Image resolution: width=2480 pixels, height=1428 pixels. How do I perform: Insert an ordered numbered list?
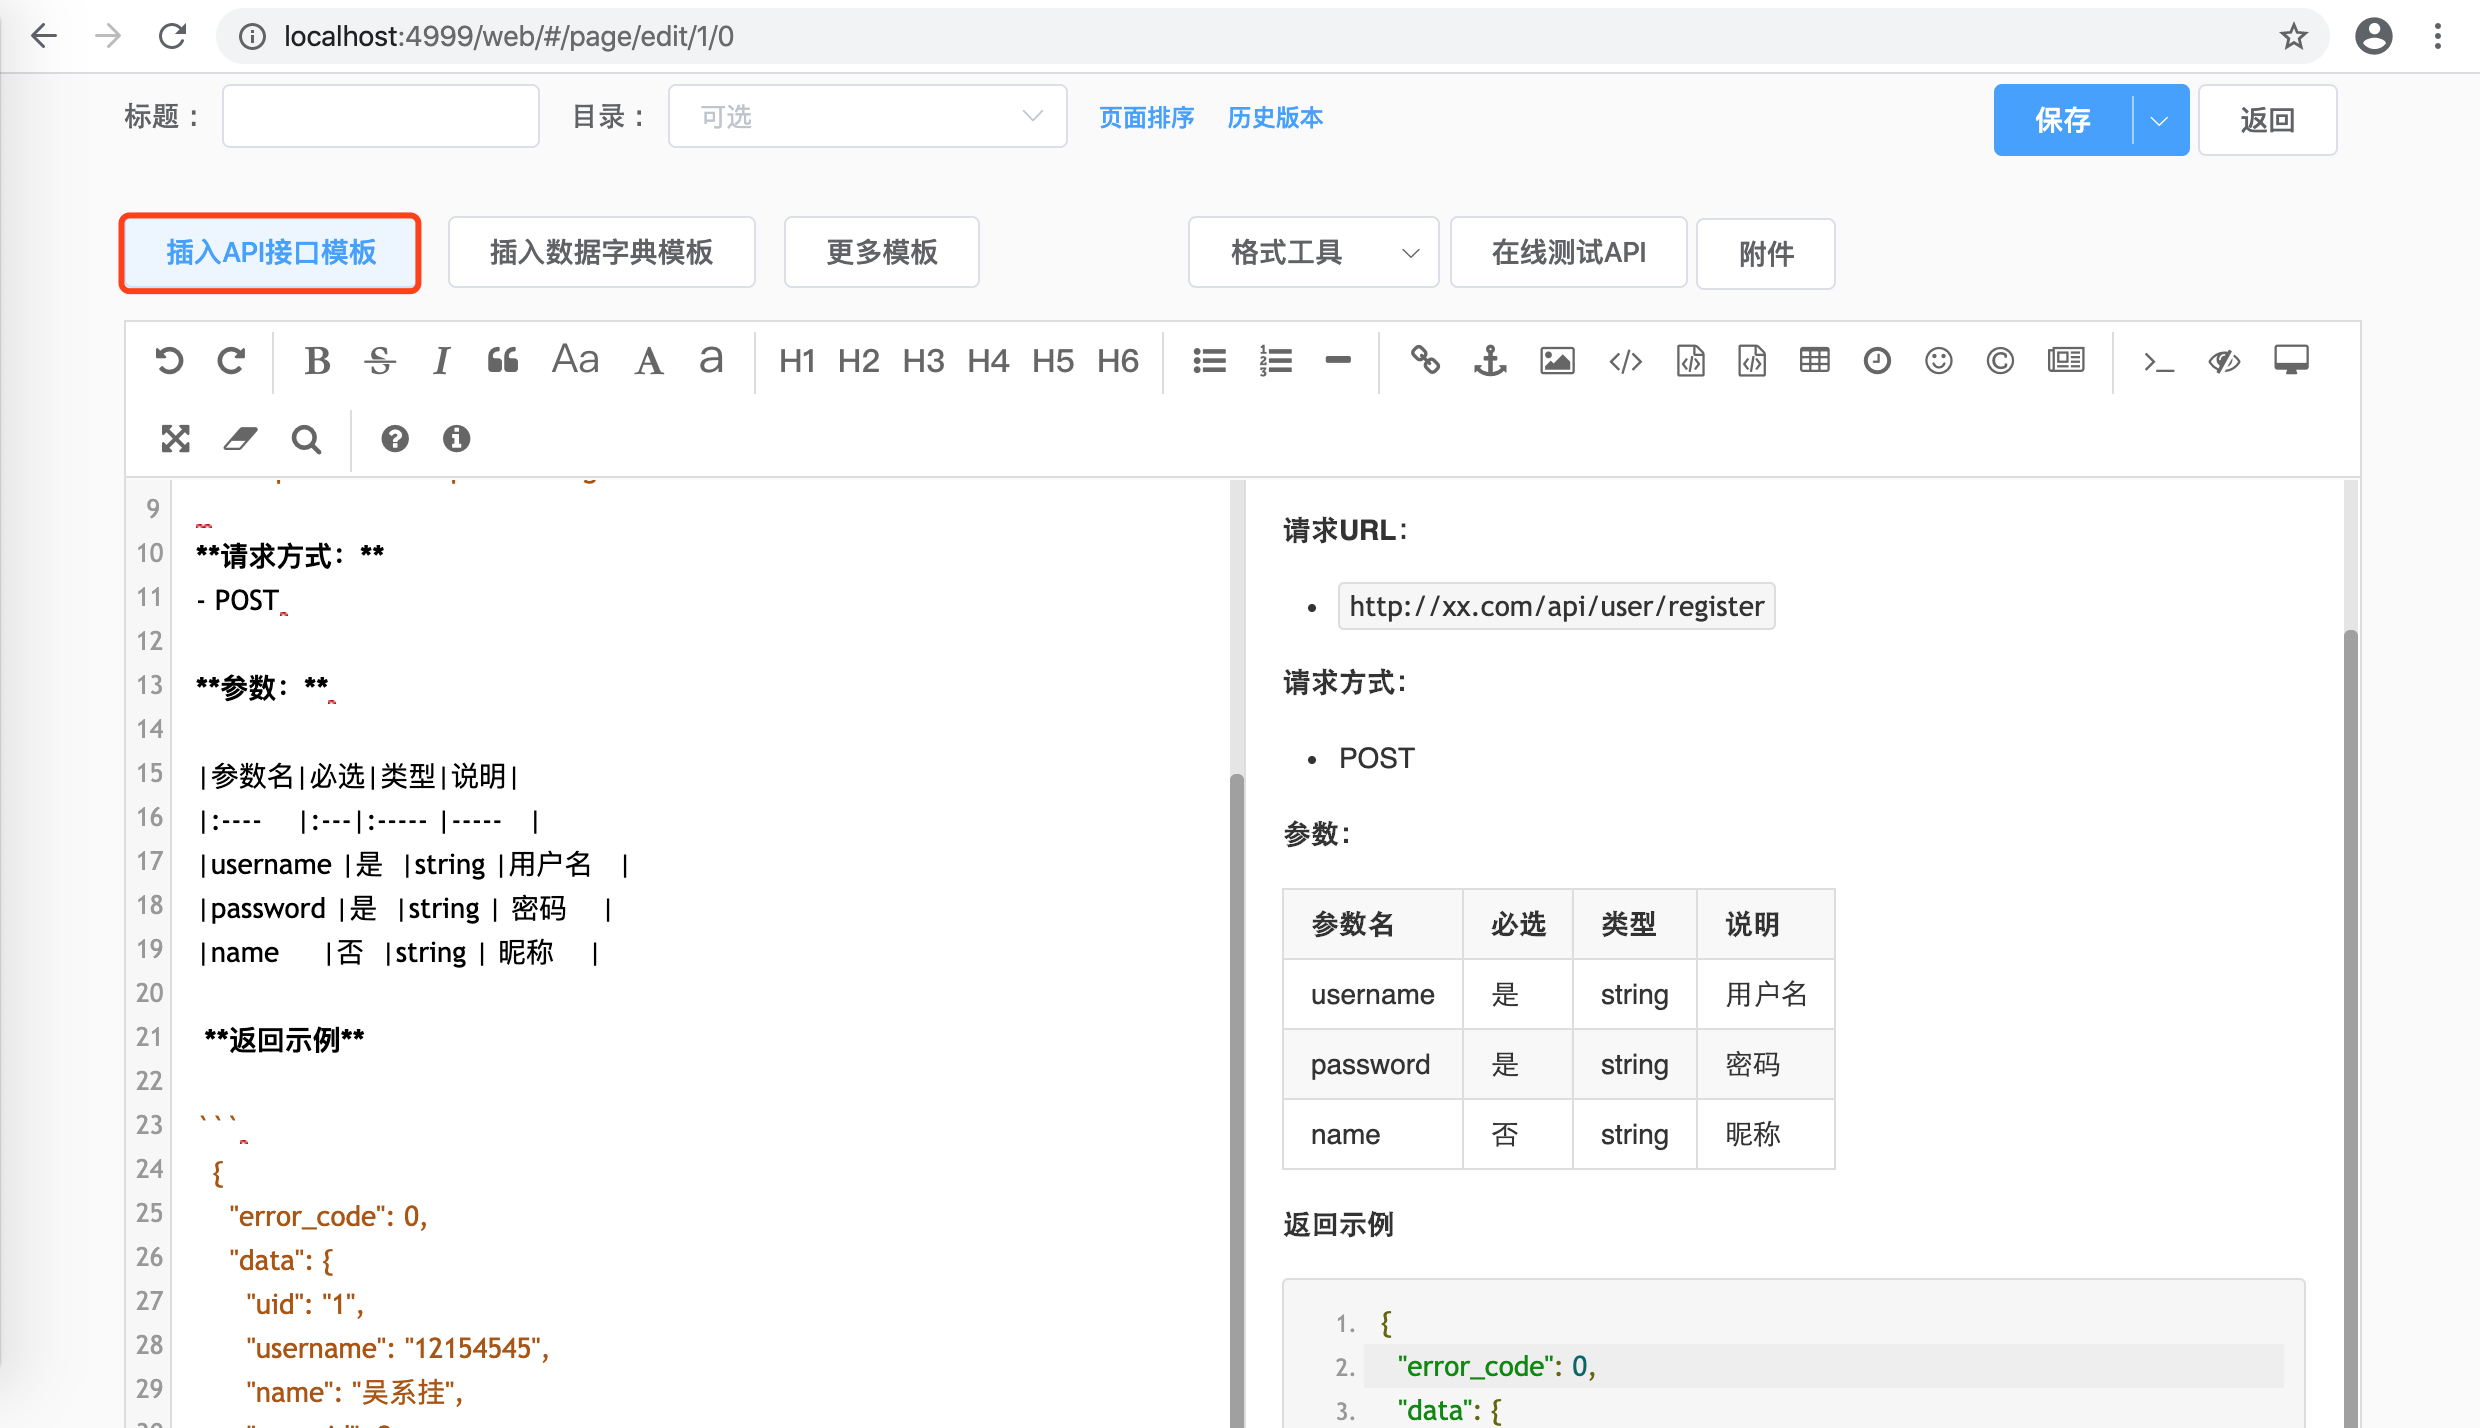pyautogui.click(x=1276, y=360)
